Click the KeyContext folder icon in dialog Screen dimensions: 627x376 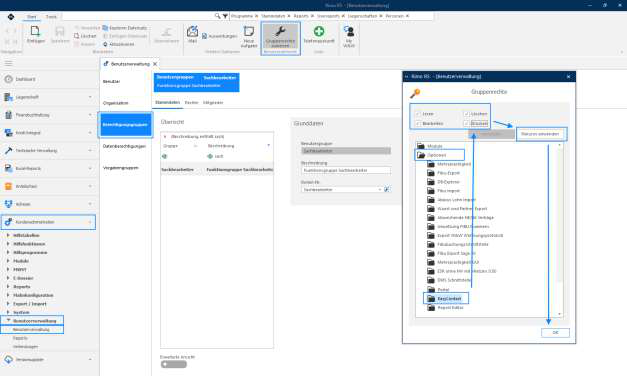[x=431, y=298]
